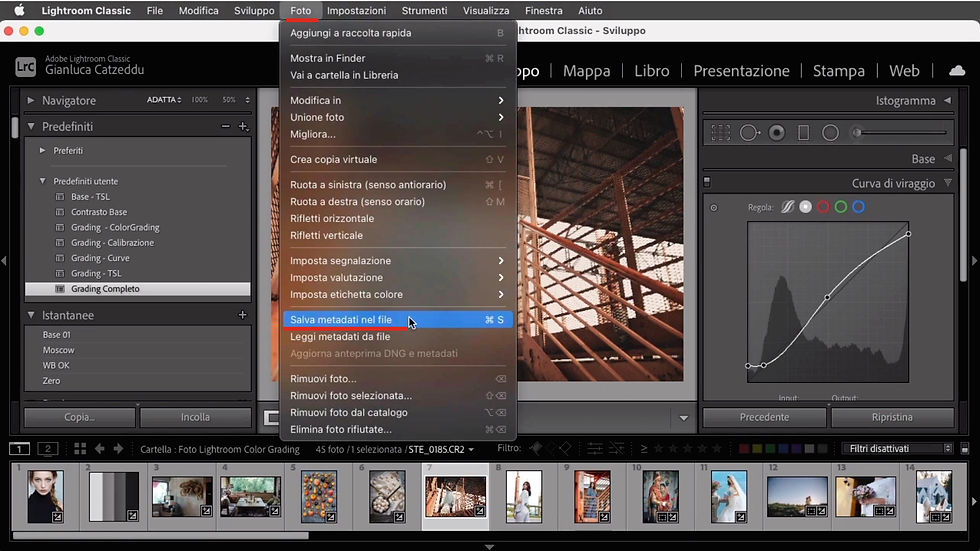
Task: Select the green channel curve
Action: click(x=841, y=207)
